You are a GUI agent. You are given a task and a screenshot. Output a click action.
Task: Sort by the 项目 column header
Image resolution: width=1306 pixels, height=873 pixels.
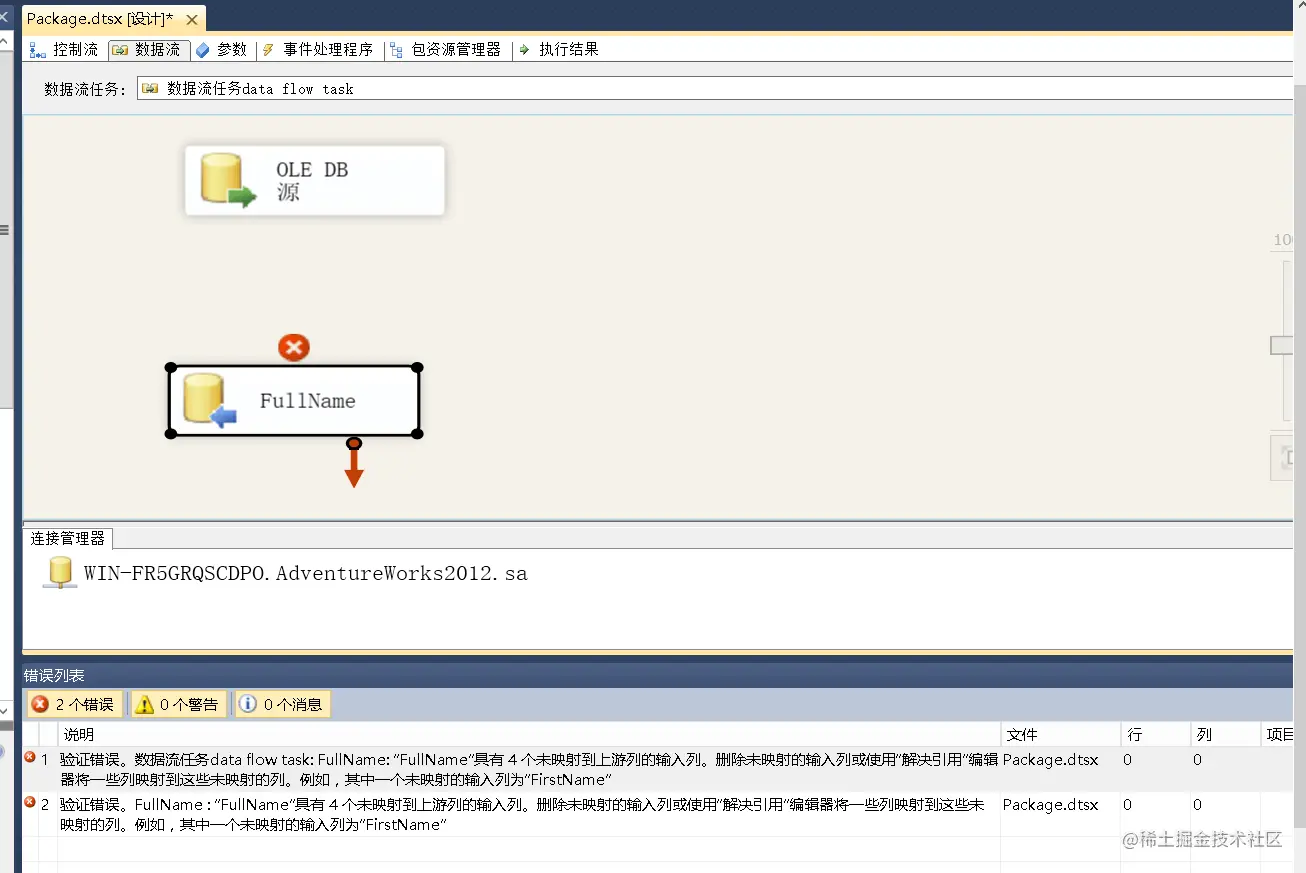1279,734
